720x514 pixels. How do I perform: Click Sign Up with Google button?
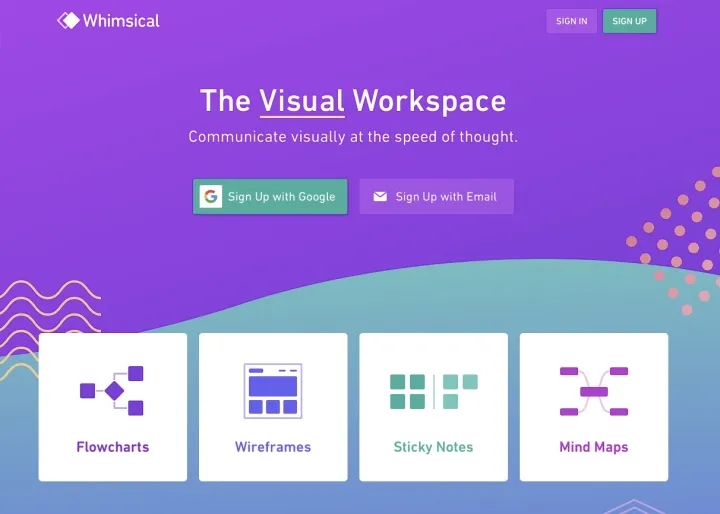pyautogui.click(x=270, y=197)
